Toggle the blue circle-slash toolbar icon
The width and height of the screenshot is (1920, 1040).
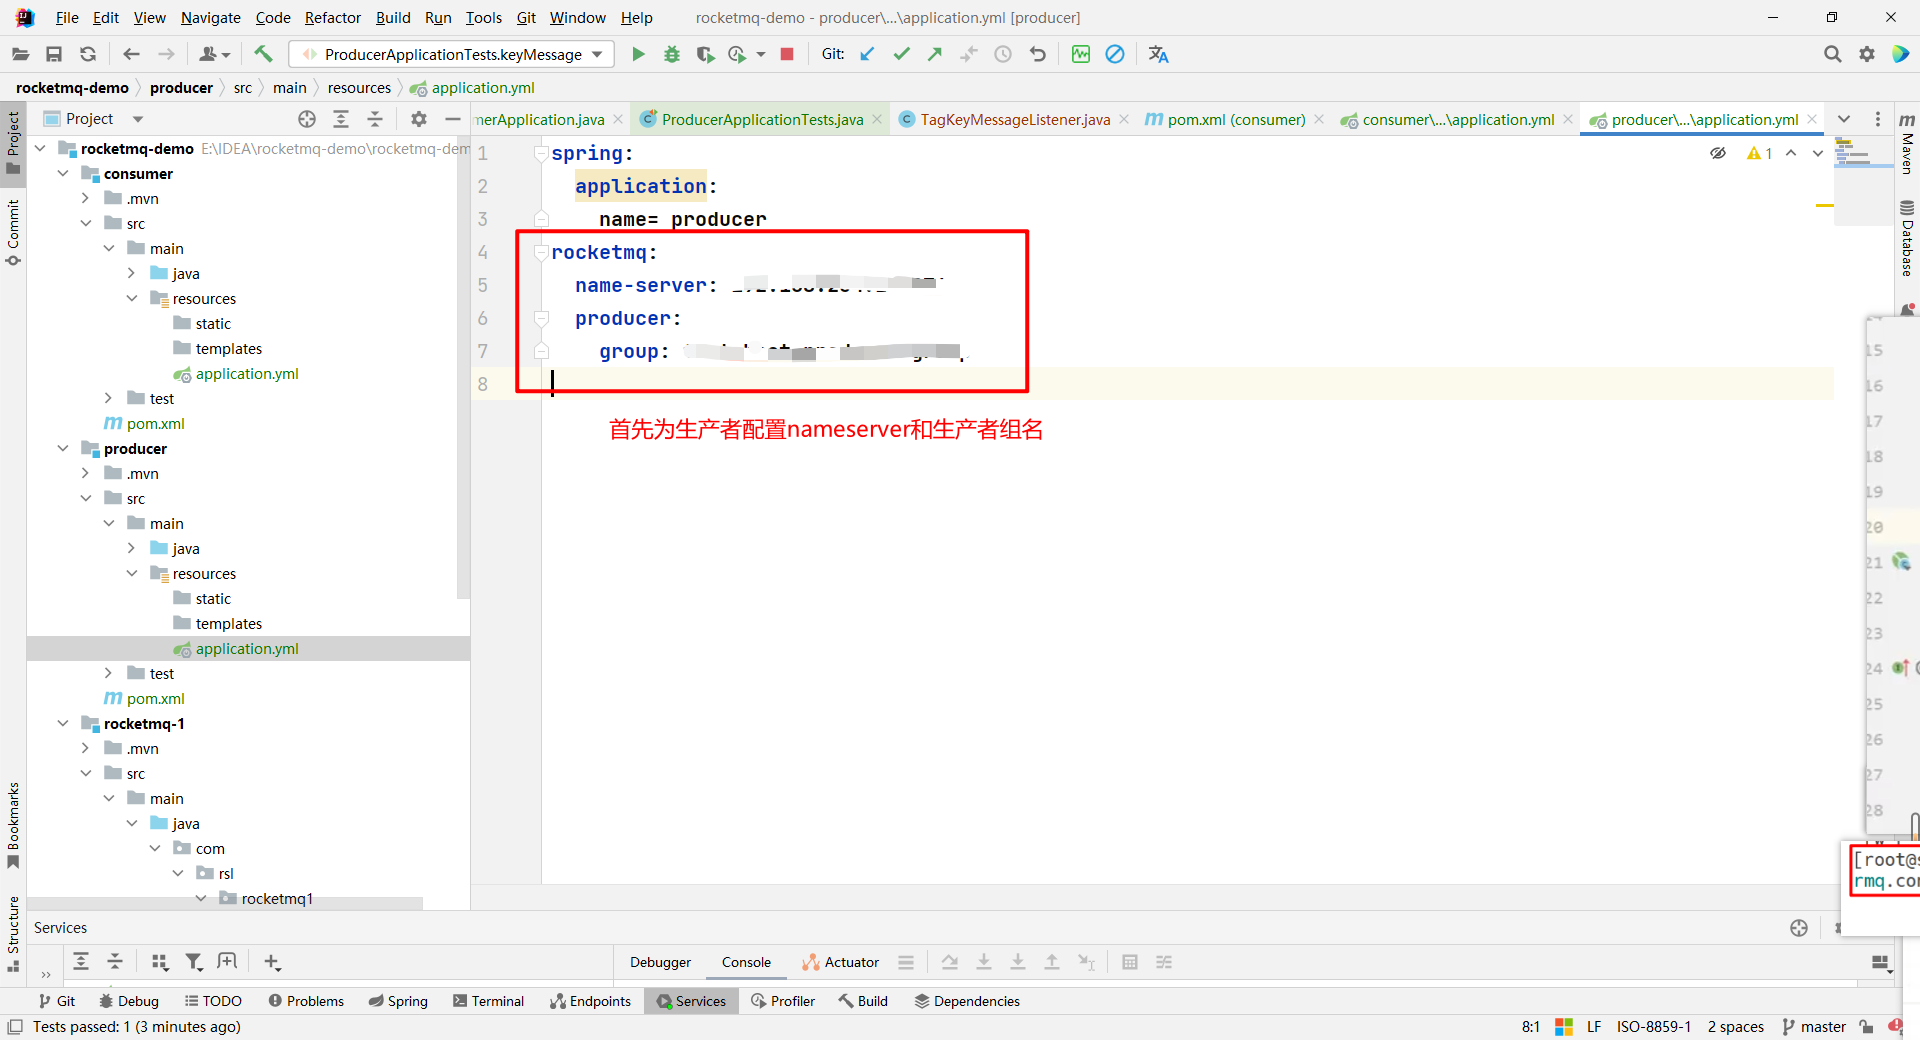1115,54
